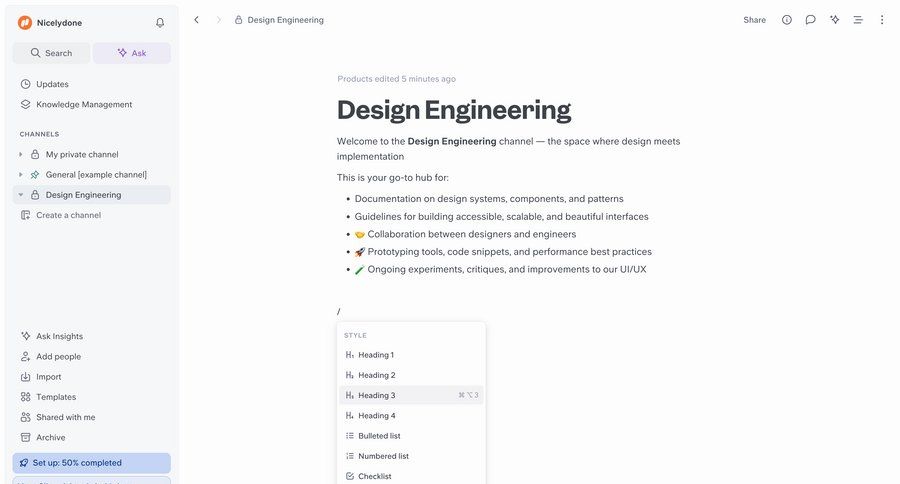Open the table of contents icon
This screenshot has width=900, height=484.
pyautogui.click(x=858, y=20)
